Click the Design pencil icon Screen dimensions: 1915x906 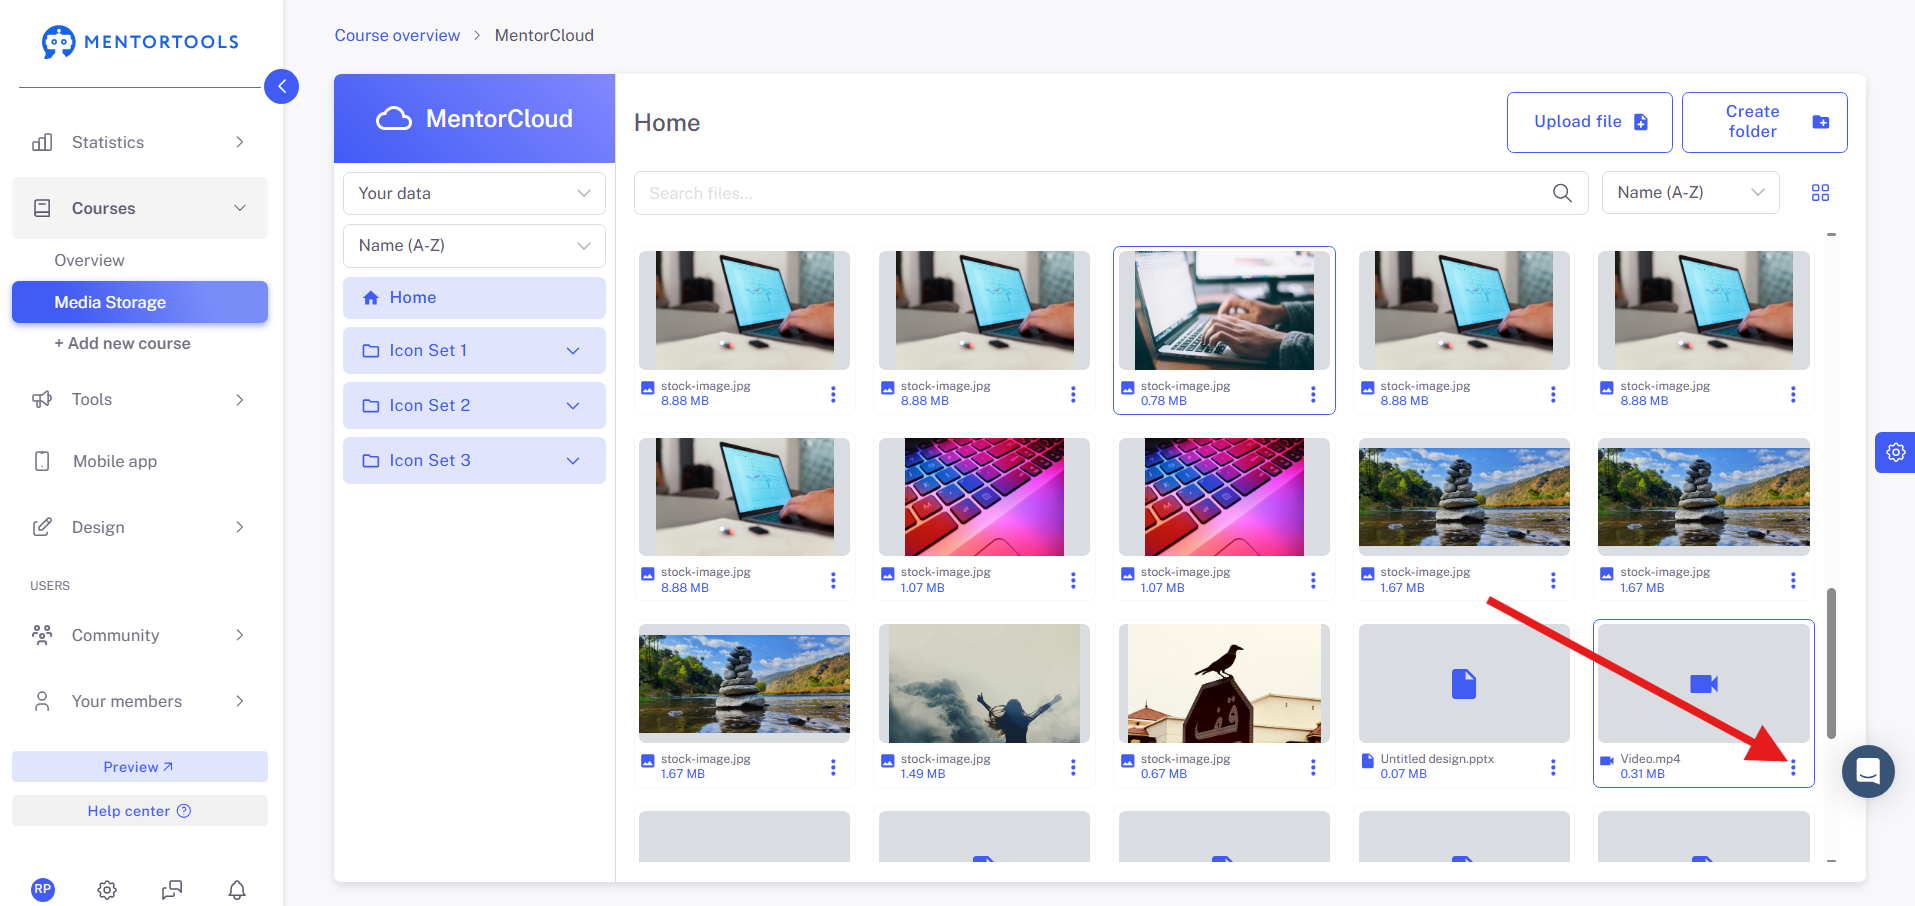click(42, 527)
